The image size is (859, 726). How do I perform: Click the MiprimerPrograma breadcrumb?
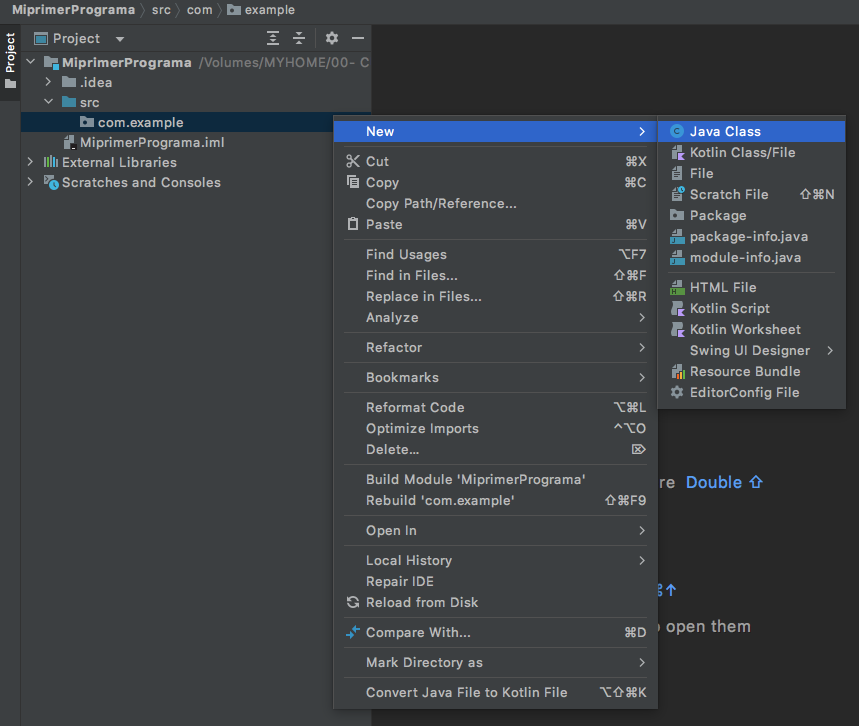coord(73,10)
